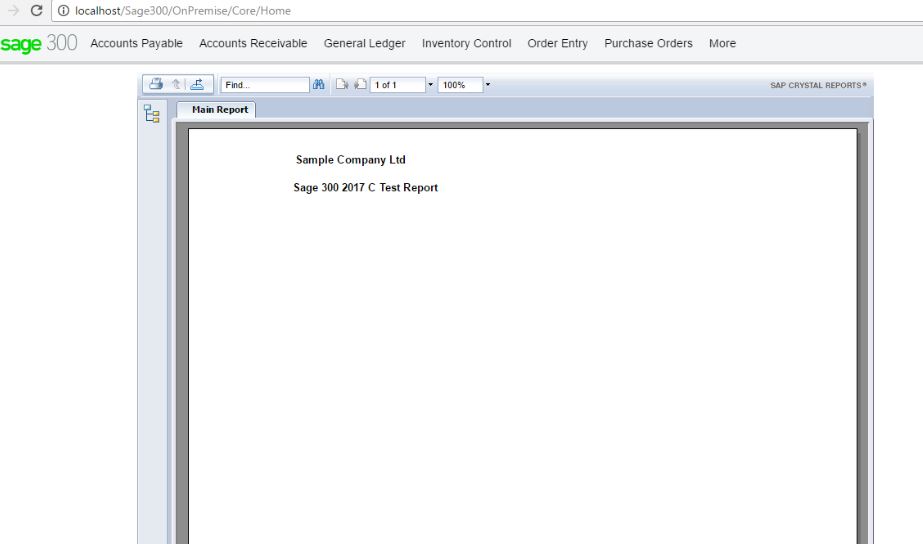This screenshot has width=923, height=544.
Task: Click the Sage 300 logo
Action: tap(39, 44)
